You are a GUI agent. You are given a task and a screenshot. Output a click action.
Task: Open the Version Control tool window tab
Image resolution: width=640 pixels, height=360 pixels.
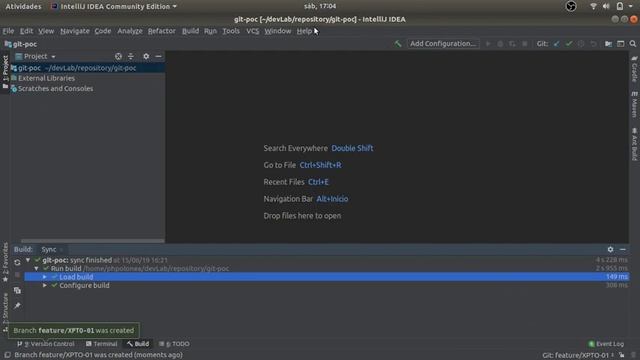[x=46, y=344]
